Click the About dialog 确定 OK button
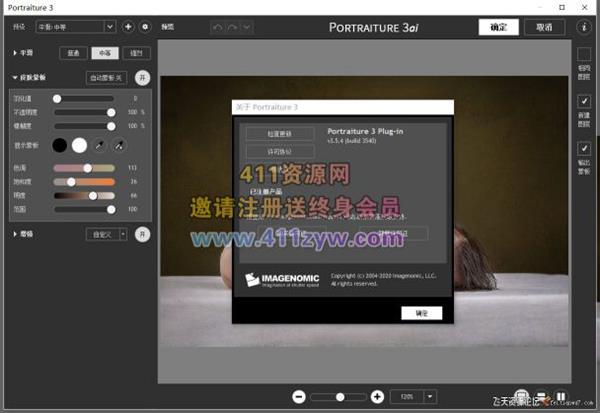 [422, 313]
